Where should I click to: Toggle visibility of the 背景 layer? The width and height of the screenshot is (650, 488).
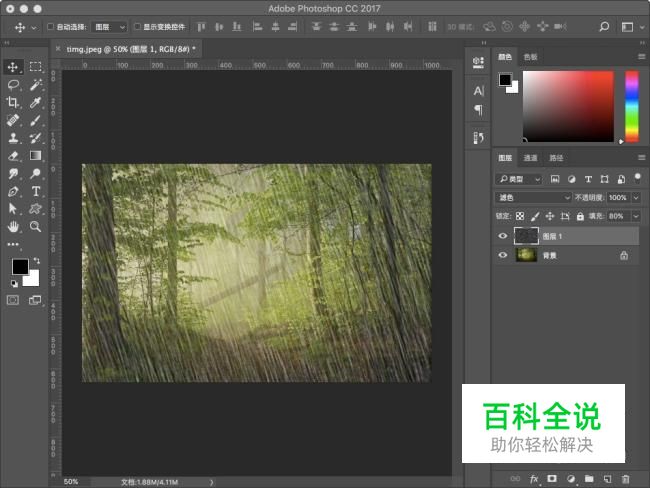502,256
